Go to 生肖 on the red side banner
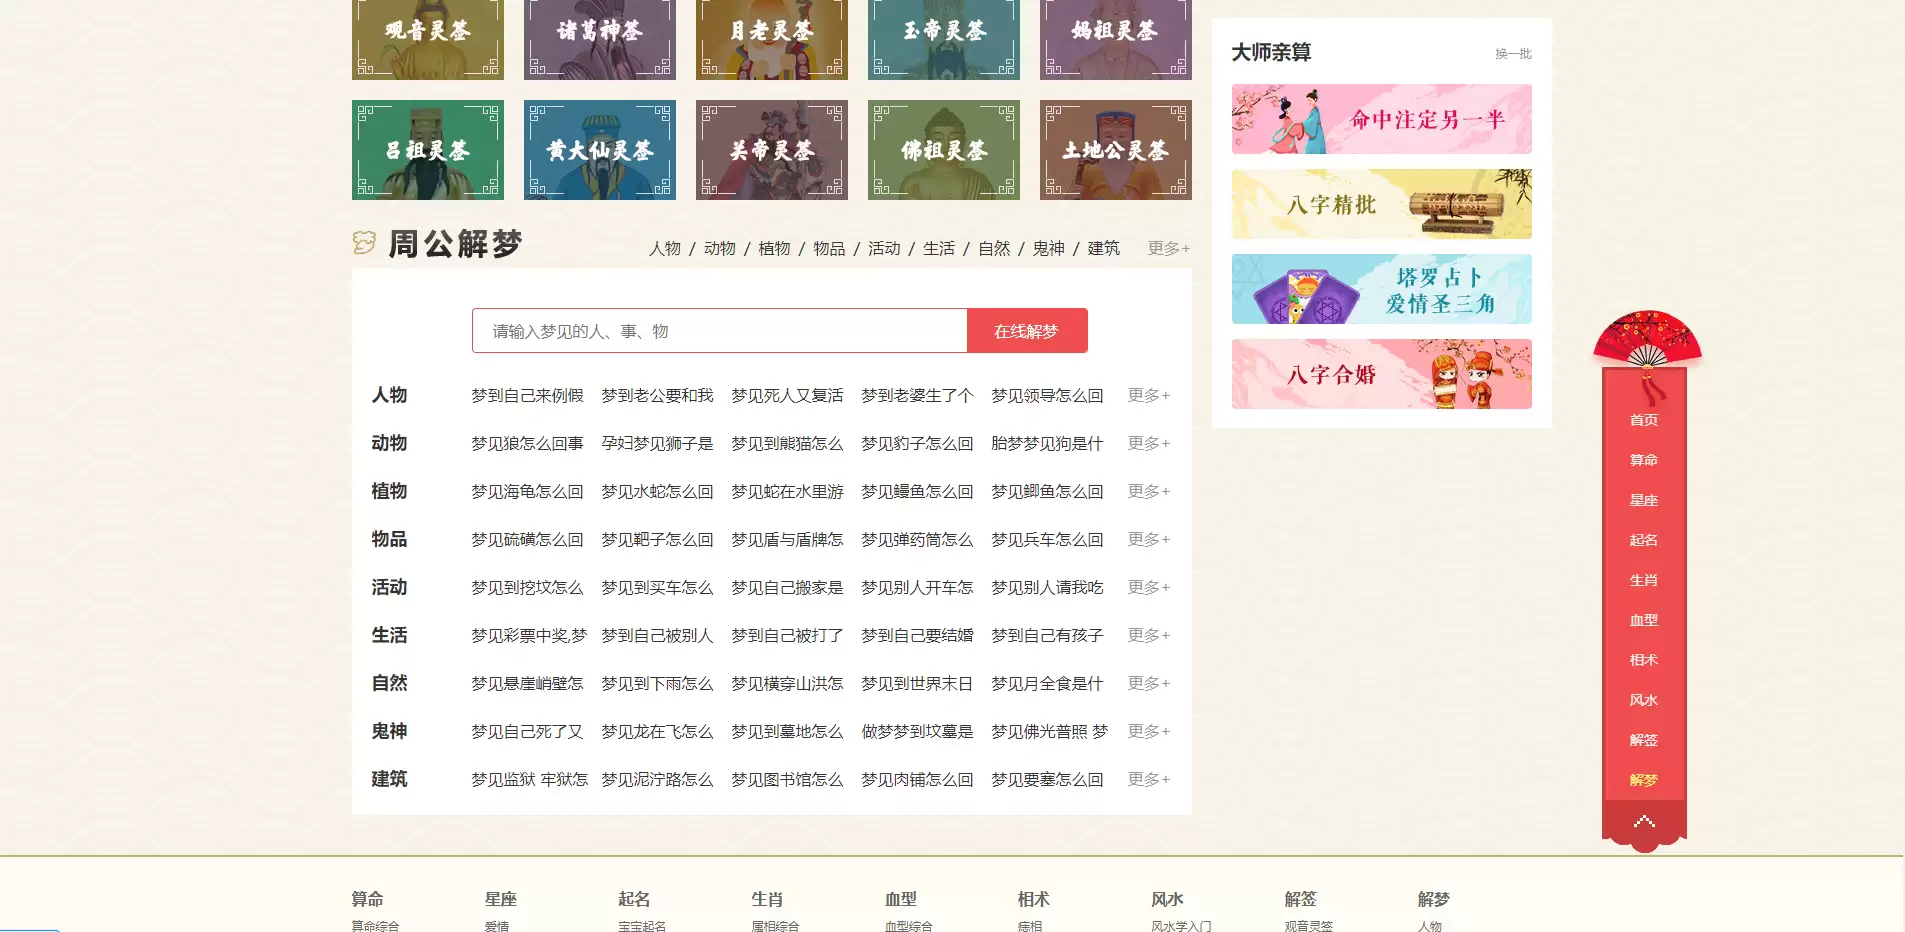1905x932 pixels. click(x=1644, y=580)
